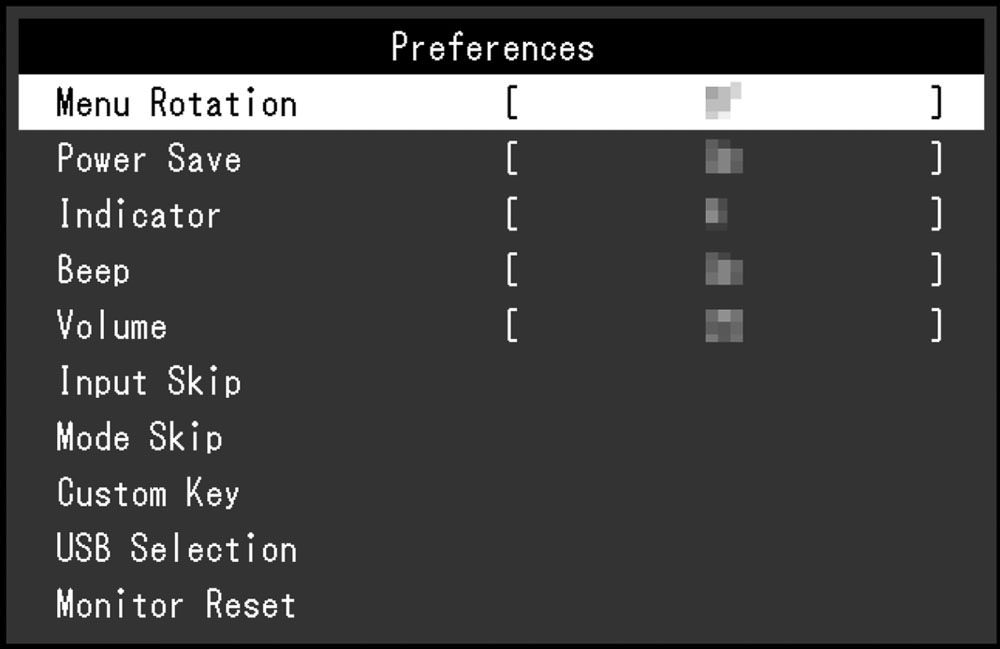Choose Monitor Reset
The image size is (1000, 649).
(x=176, y=604)
